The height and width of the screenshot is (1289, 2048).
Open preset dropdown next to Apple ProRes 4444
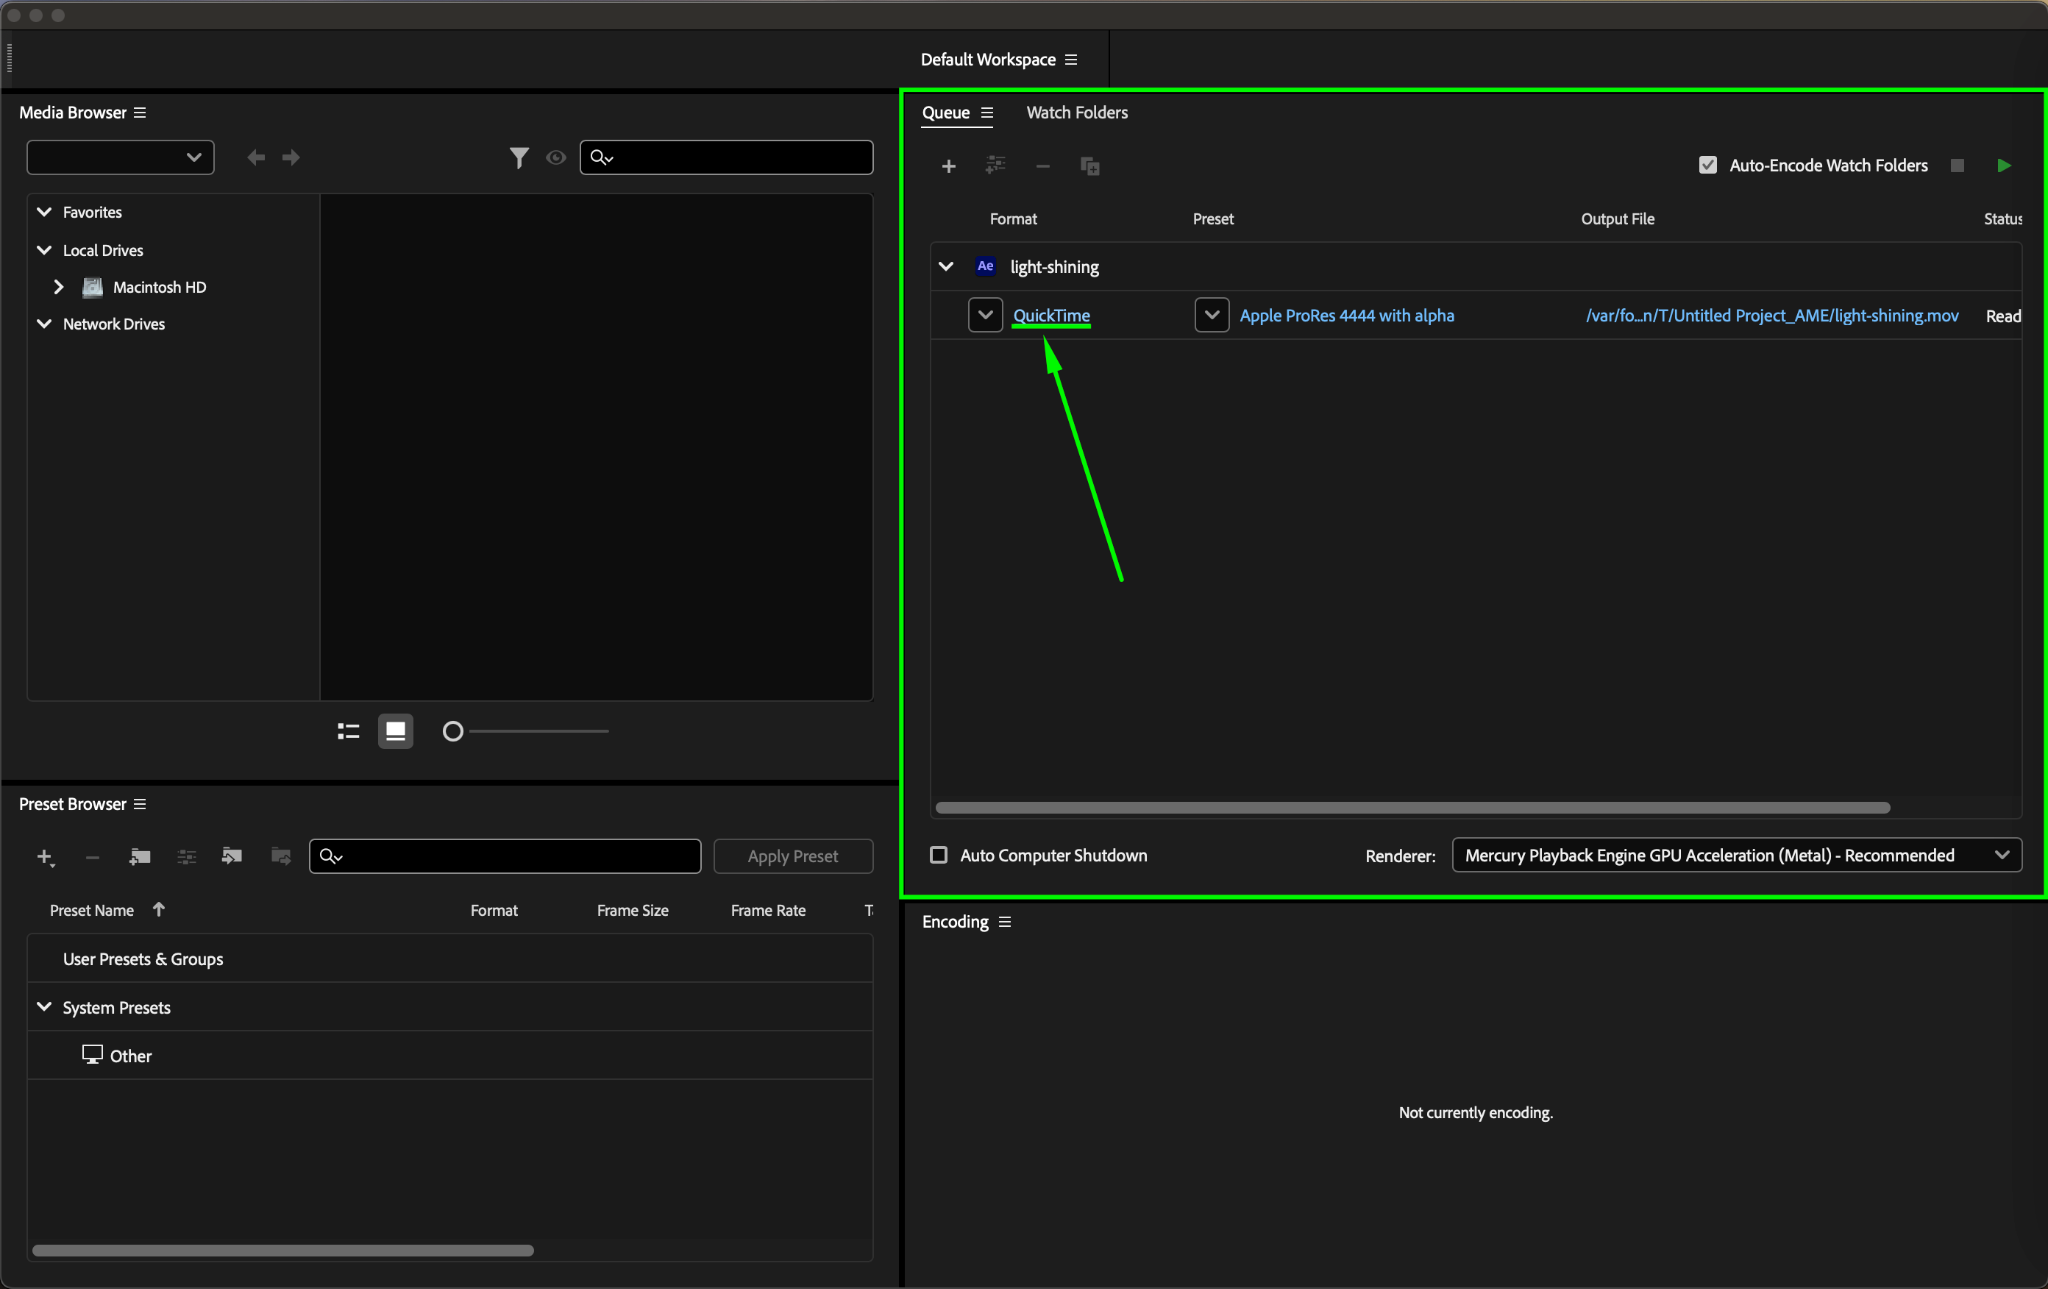point(1211,316)
